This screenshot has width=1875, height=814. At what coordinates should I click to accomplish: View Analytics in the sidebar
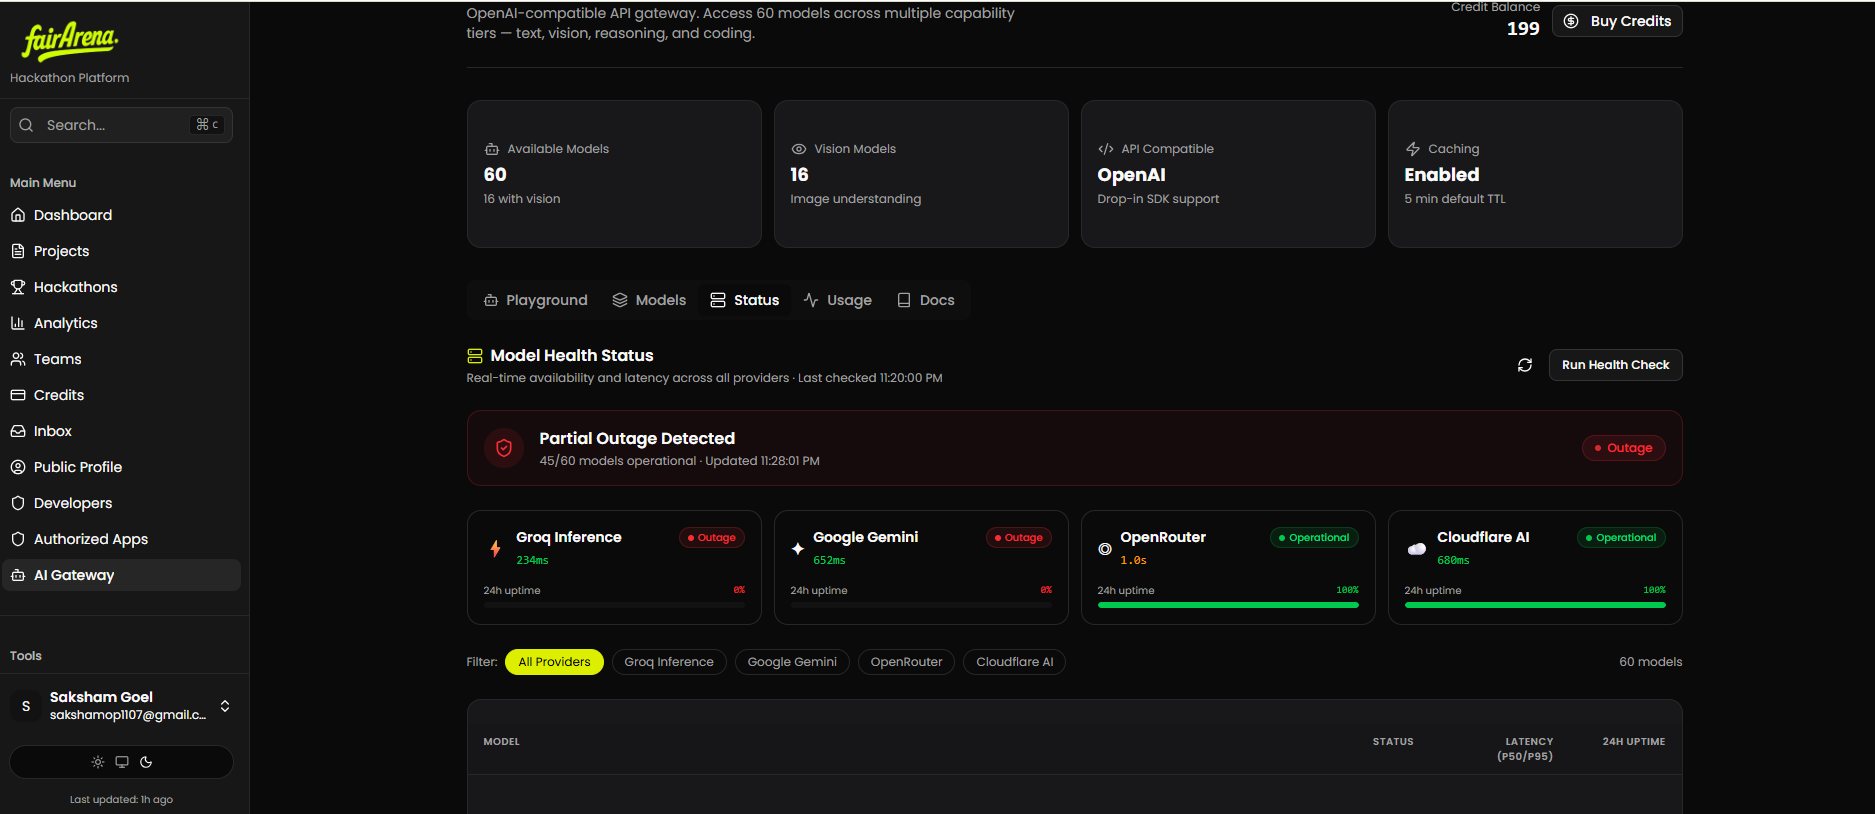pos(121,323)
